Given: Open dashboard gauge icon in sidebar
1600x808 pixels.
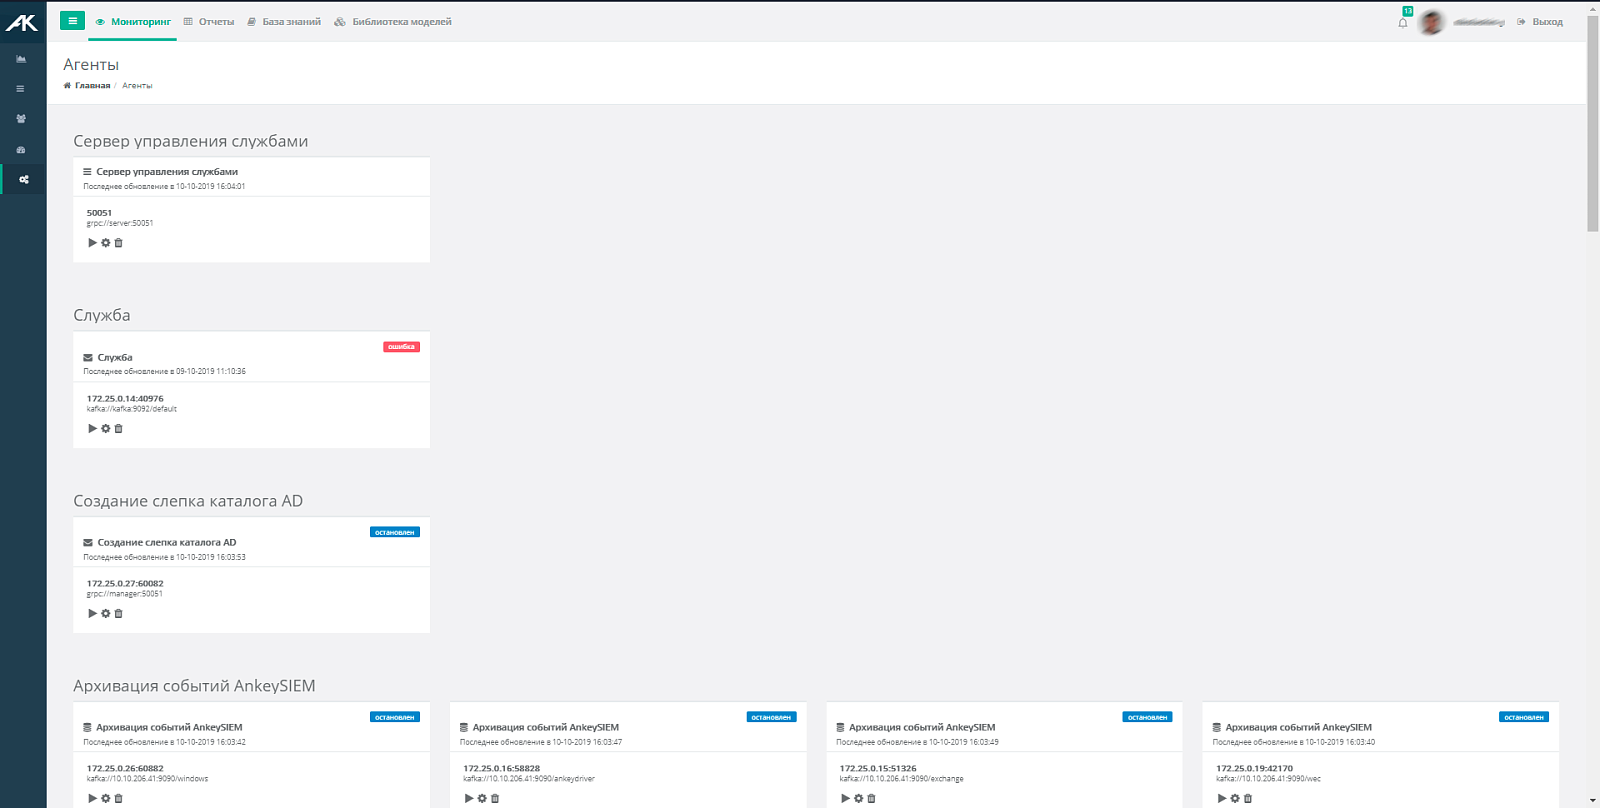Looking at the screenshot, I should pyautogui.click(x=21, y=150).
